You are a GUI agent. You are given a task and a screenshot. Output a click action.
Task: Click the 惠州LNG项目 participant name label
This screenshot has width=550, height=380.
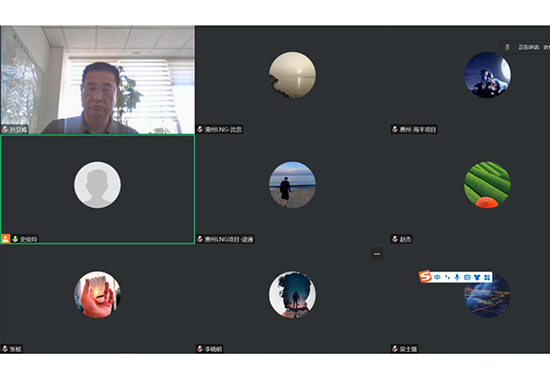[229, 239]
